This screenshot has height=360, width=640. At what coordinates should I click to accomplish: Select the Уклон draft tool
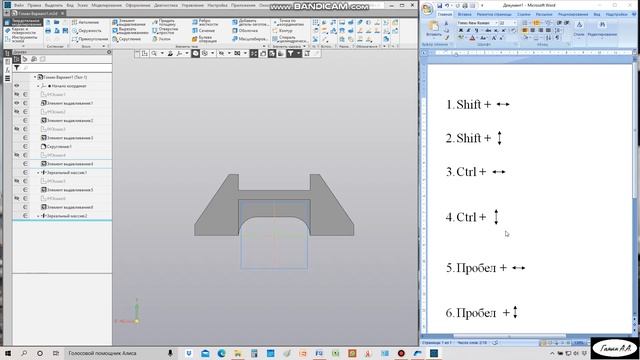(x=162, y=39)
